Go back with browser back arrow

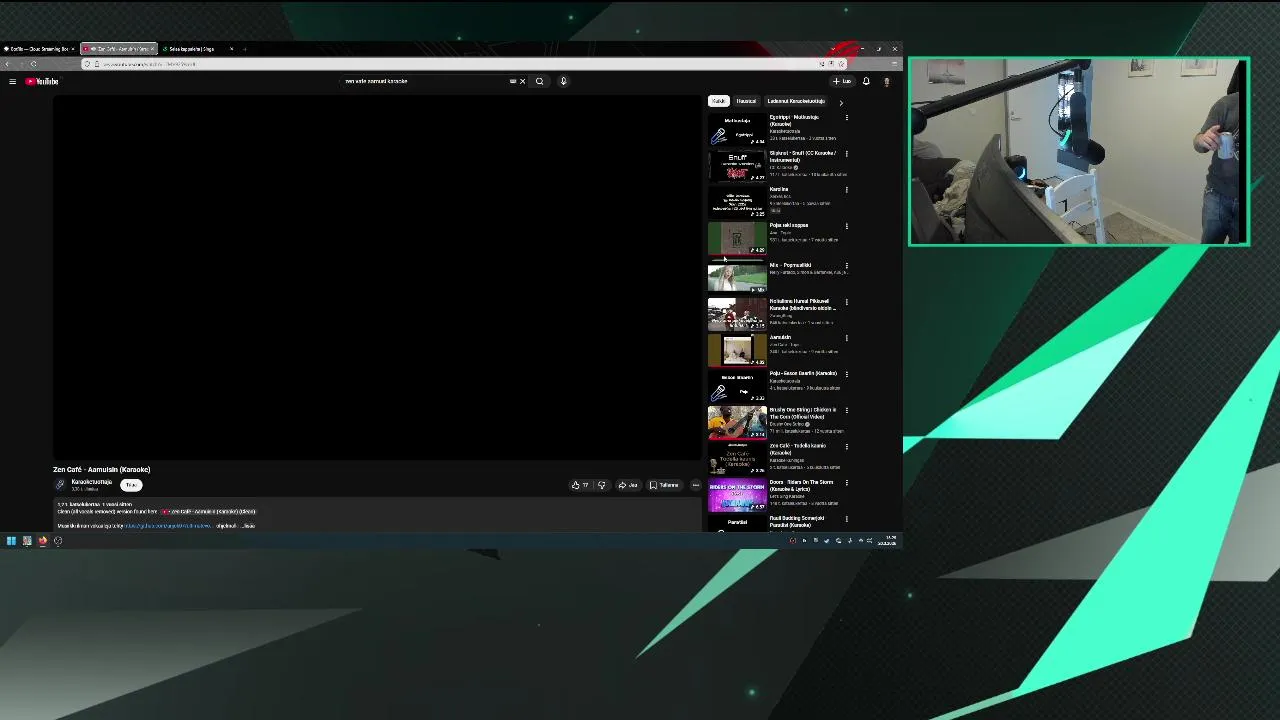(7, 64)
